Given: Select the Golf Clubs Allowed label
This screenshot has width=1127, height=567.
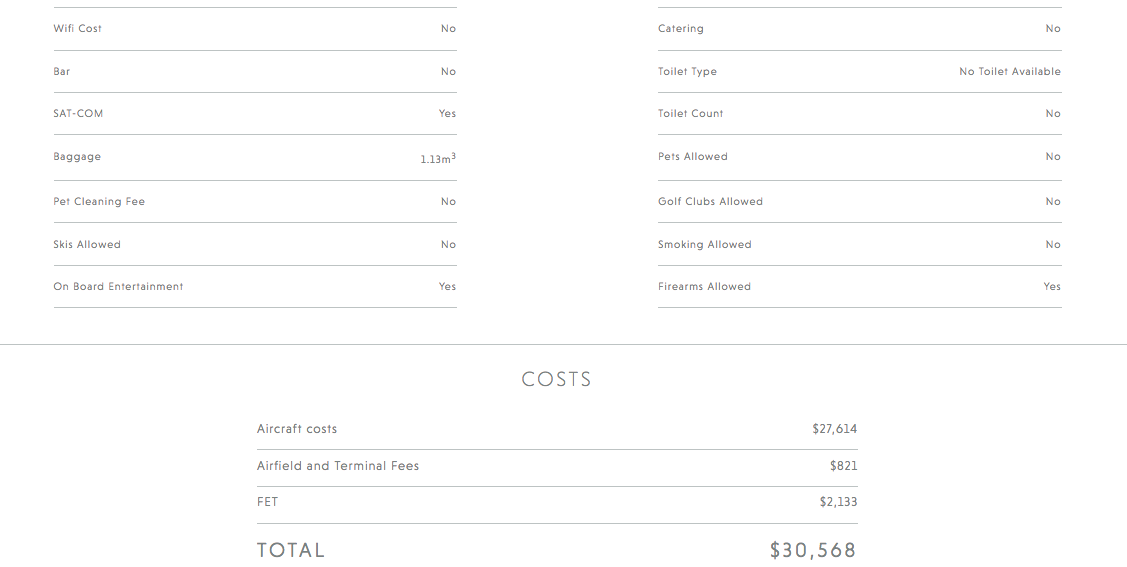Looking at the screenshot, I should click(710, 202).
